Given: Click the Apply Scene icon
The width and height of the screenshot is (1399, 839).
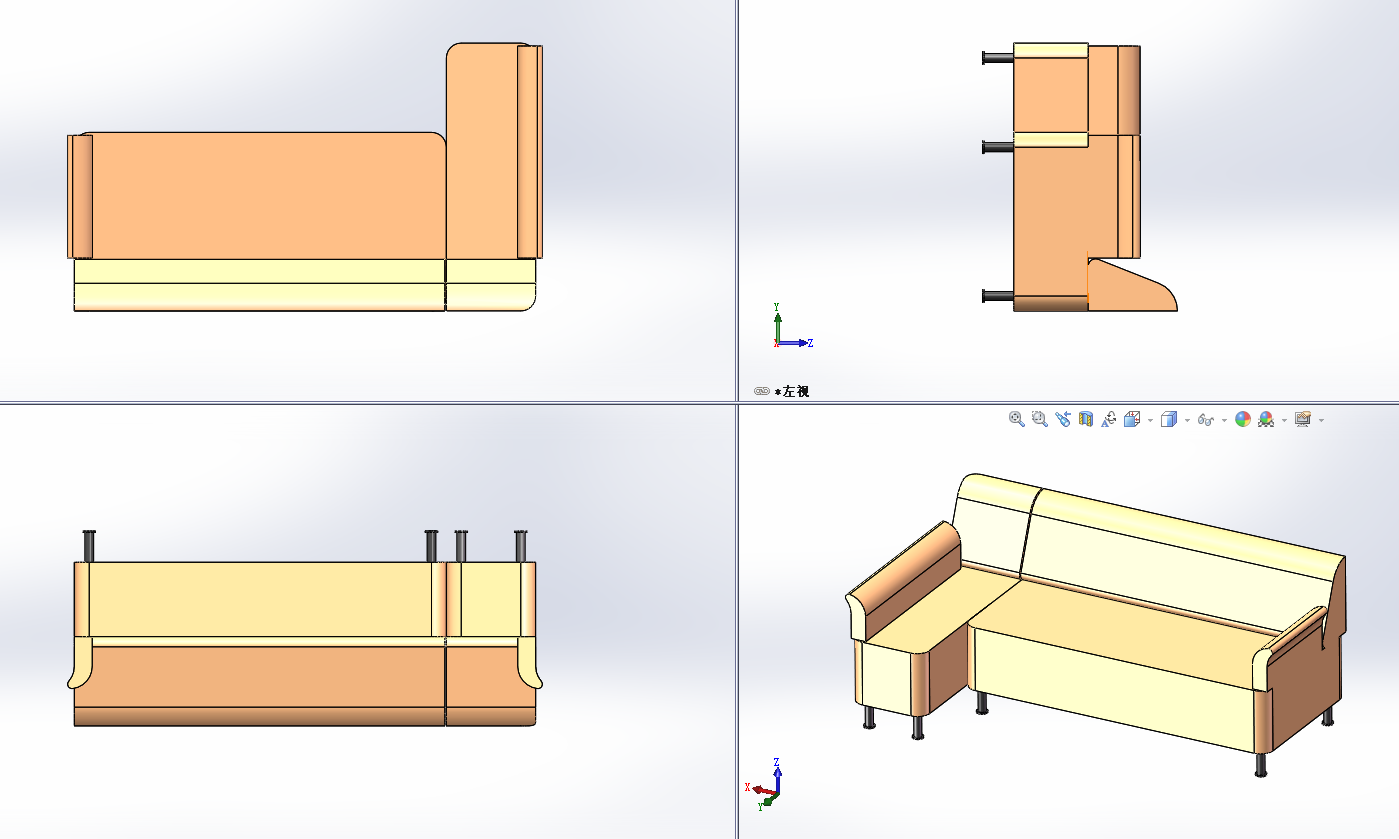Looking at the screenshot, I should tap(1266, 420).
